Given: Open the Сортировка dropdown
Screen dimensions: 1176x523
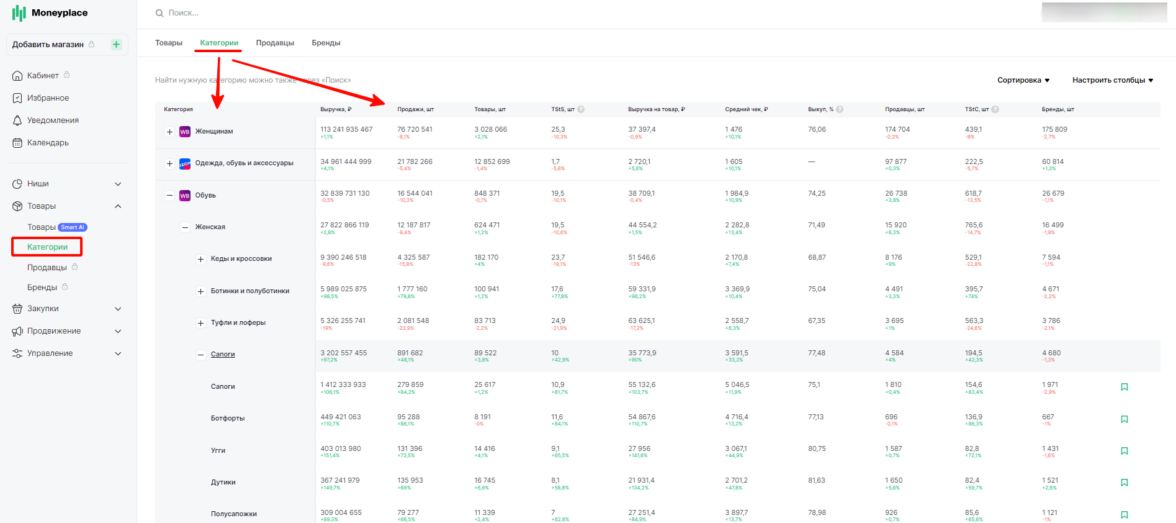Looking at the screenshot, I should point(1023,80).
